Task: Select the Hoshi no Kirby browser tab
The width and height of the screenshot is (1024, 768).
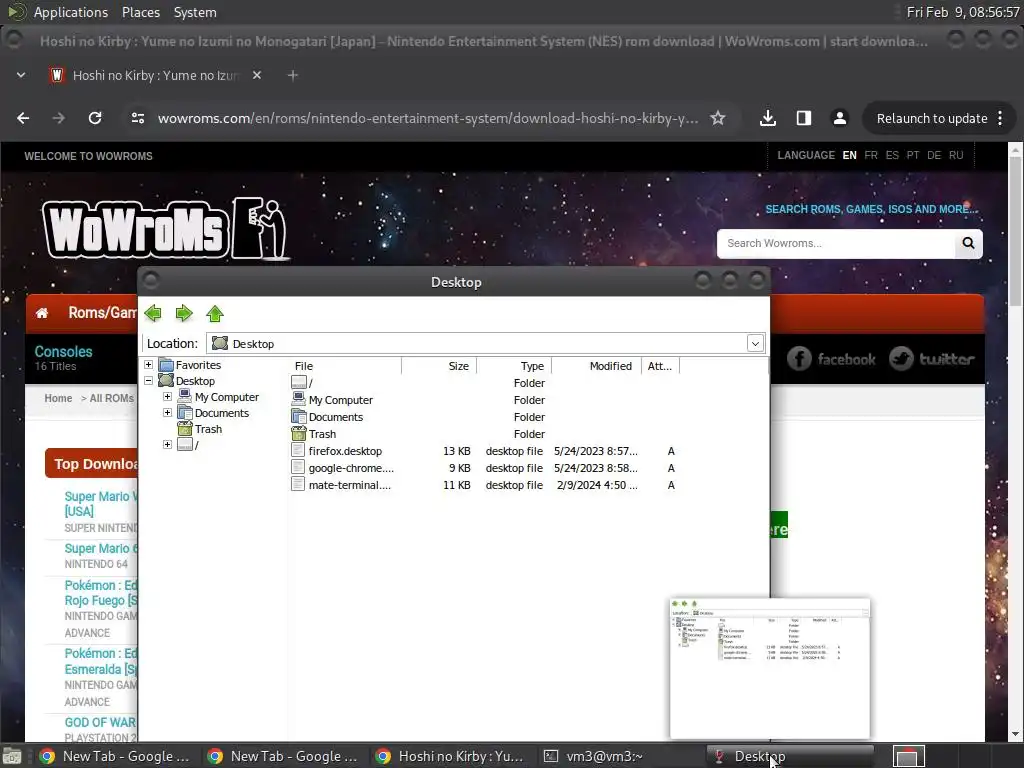Action: [x=153, y=75]
